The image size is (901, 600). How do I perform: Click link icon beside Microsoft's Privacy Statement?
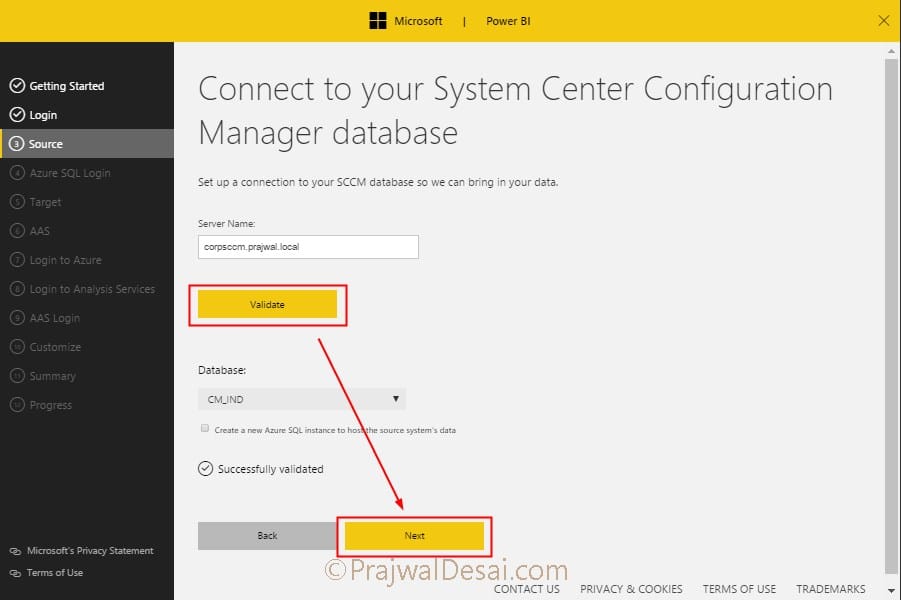coord(16,551)
